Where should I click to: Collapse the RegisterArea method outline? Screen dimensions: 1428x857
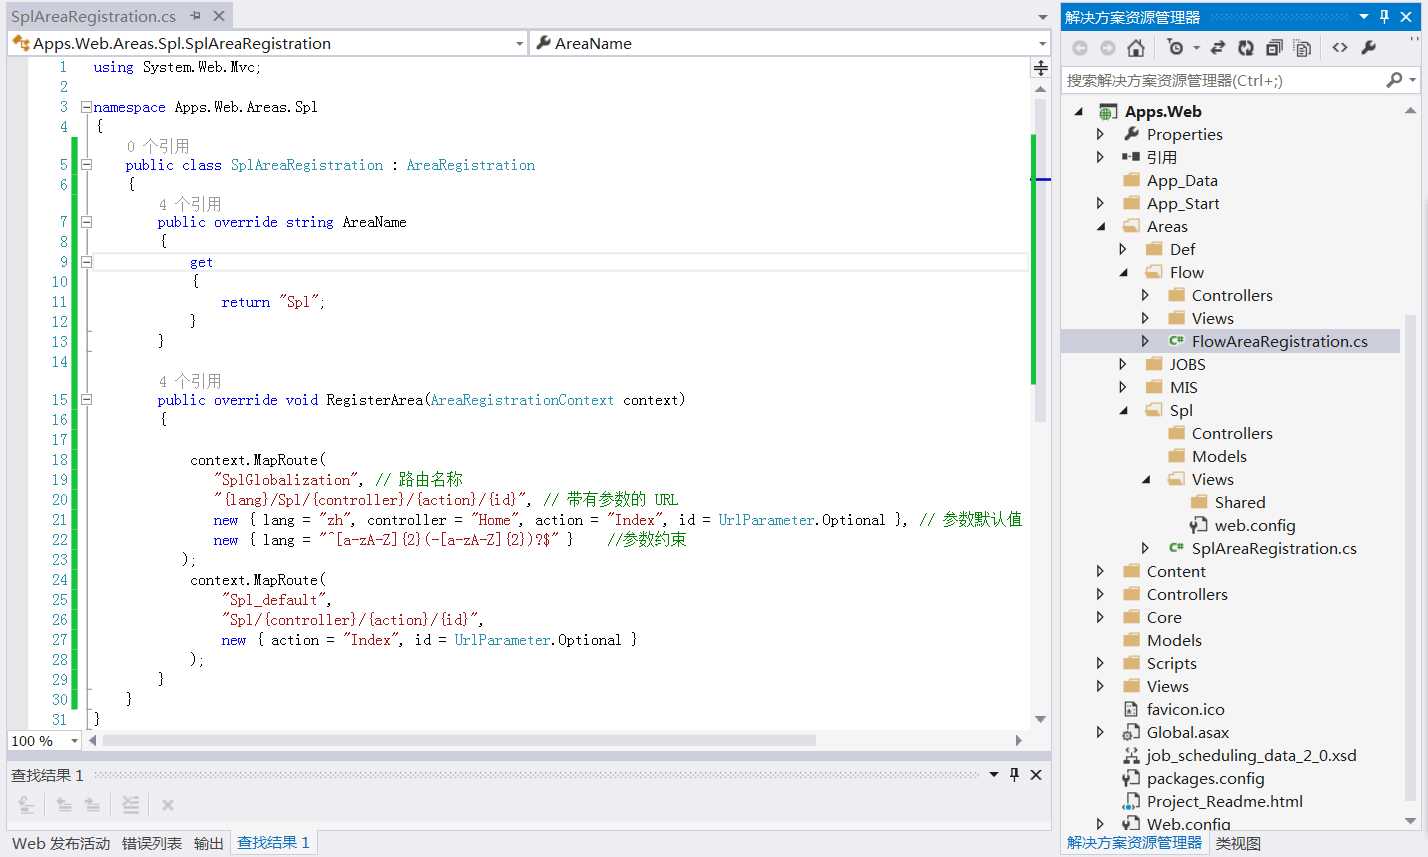(86, 400)
